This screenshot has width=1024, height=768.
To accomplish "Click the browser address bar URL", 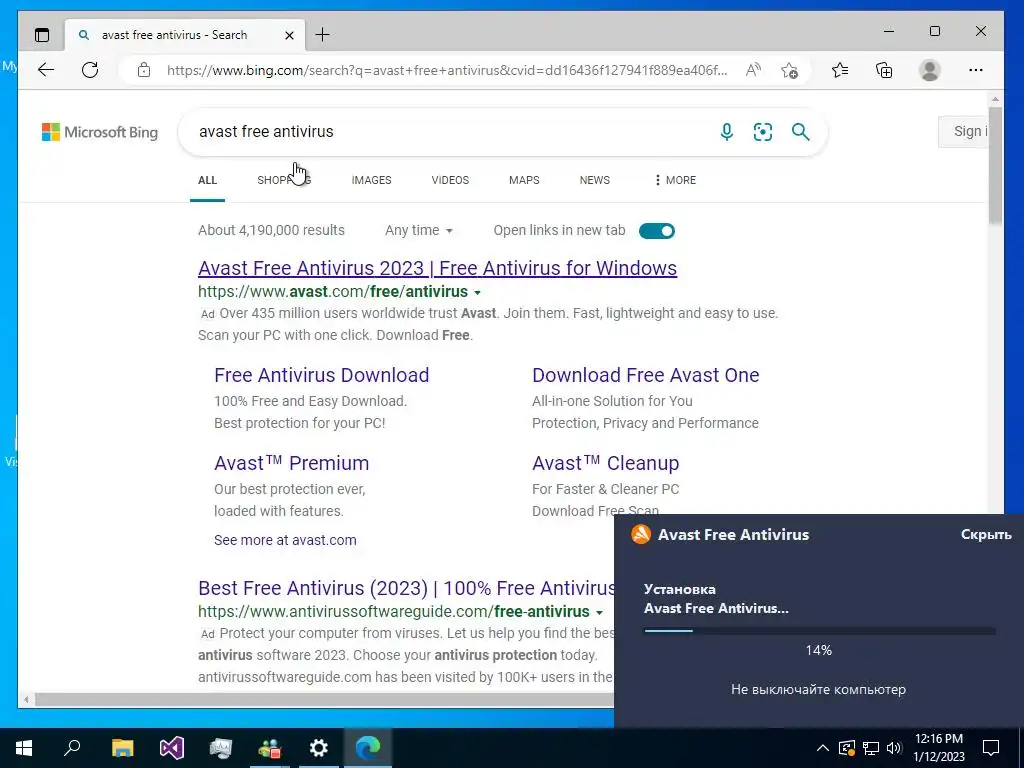I will (x=447, y=70).
